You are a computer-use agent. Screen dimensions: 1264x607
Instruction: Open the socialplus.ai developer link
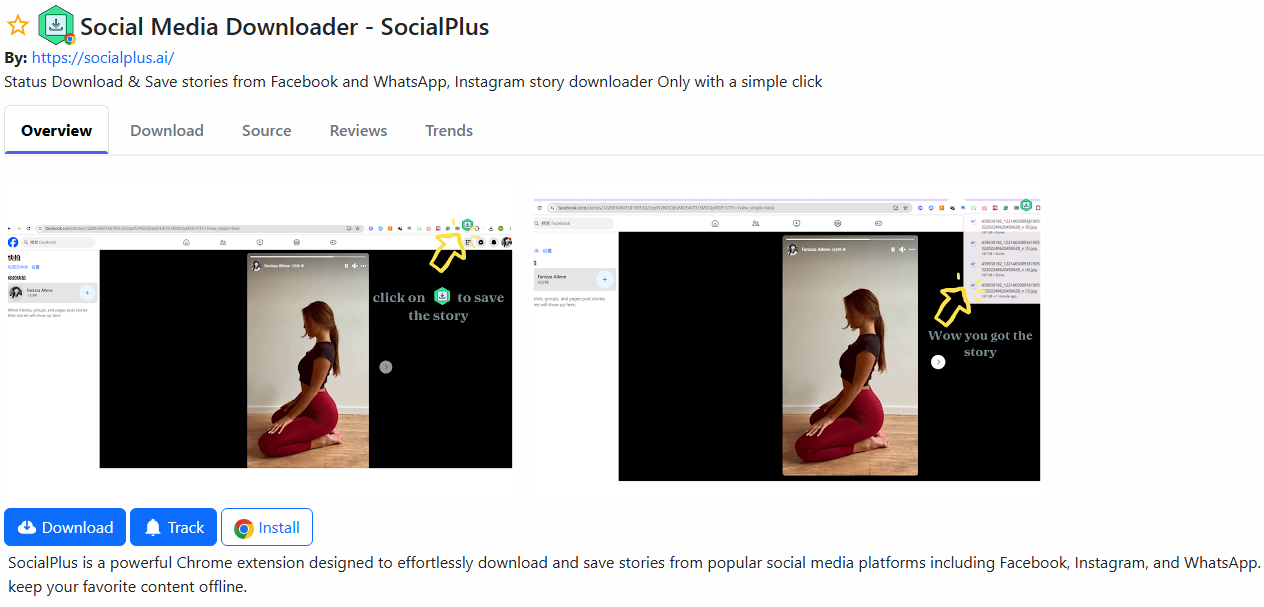[103, 58]
